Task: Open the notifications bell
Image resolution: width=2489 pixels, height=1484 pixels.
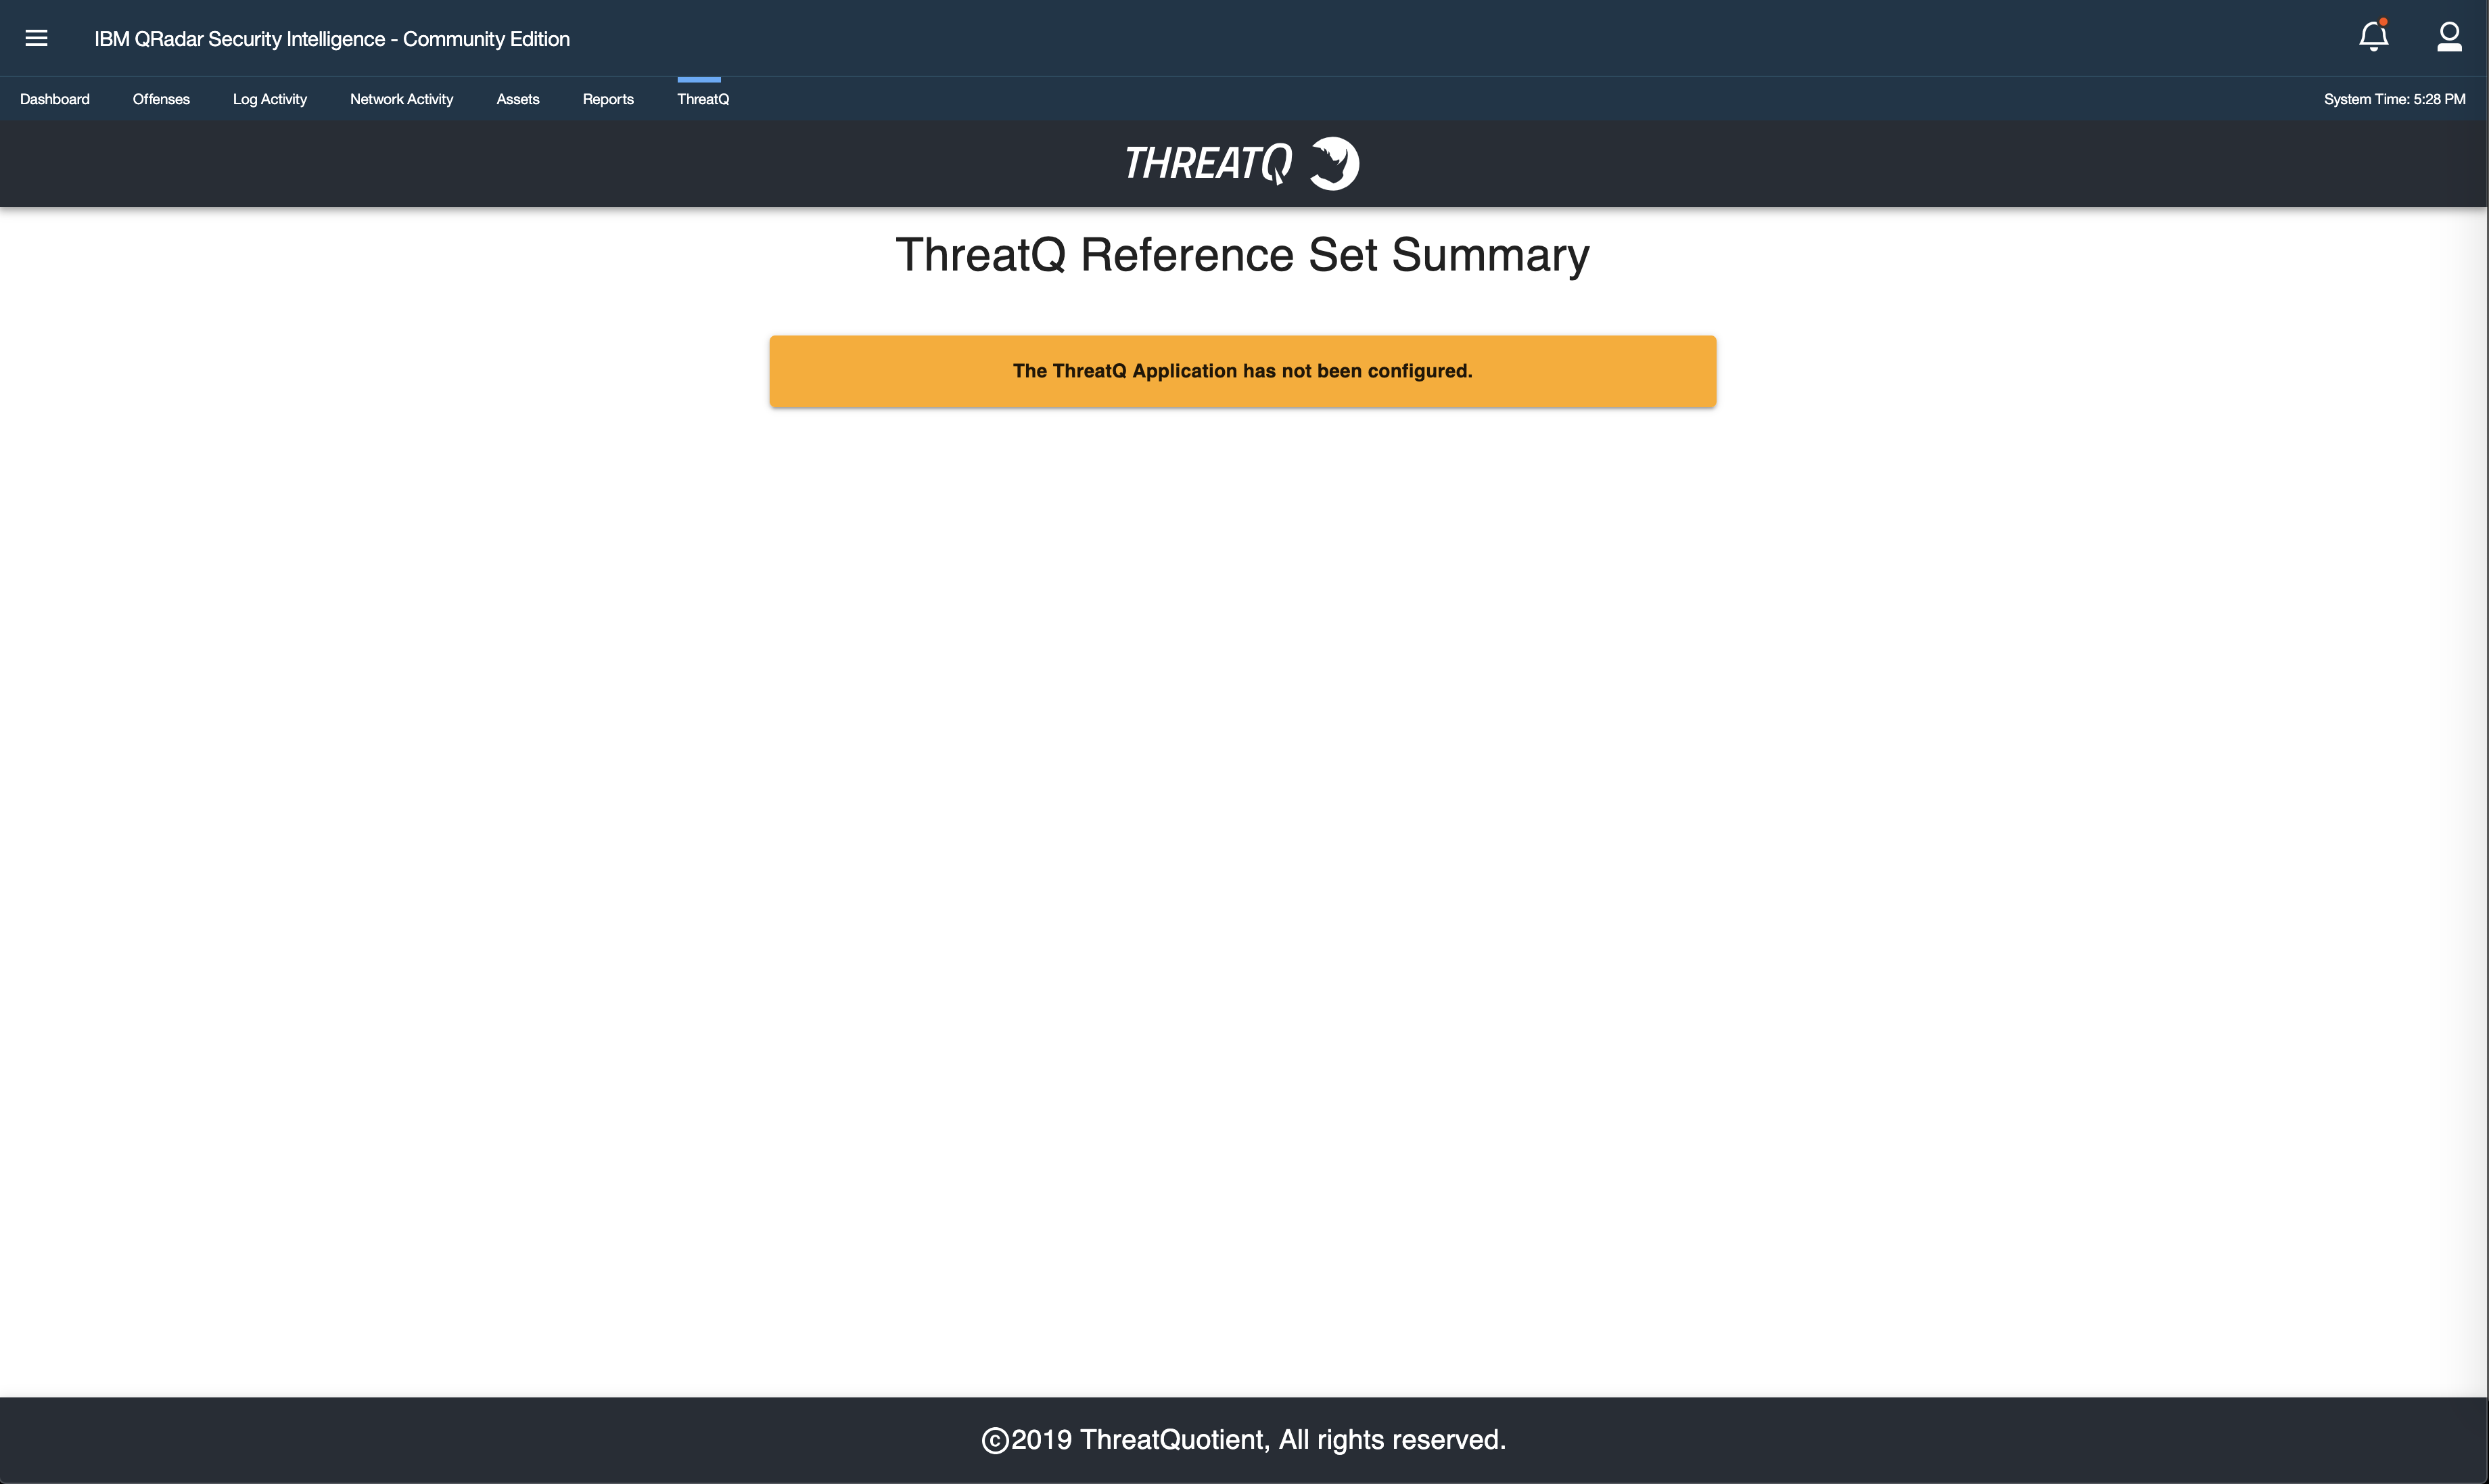Action: [x=2374, y=36]
